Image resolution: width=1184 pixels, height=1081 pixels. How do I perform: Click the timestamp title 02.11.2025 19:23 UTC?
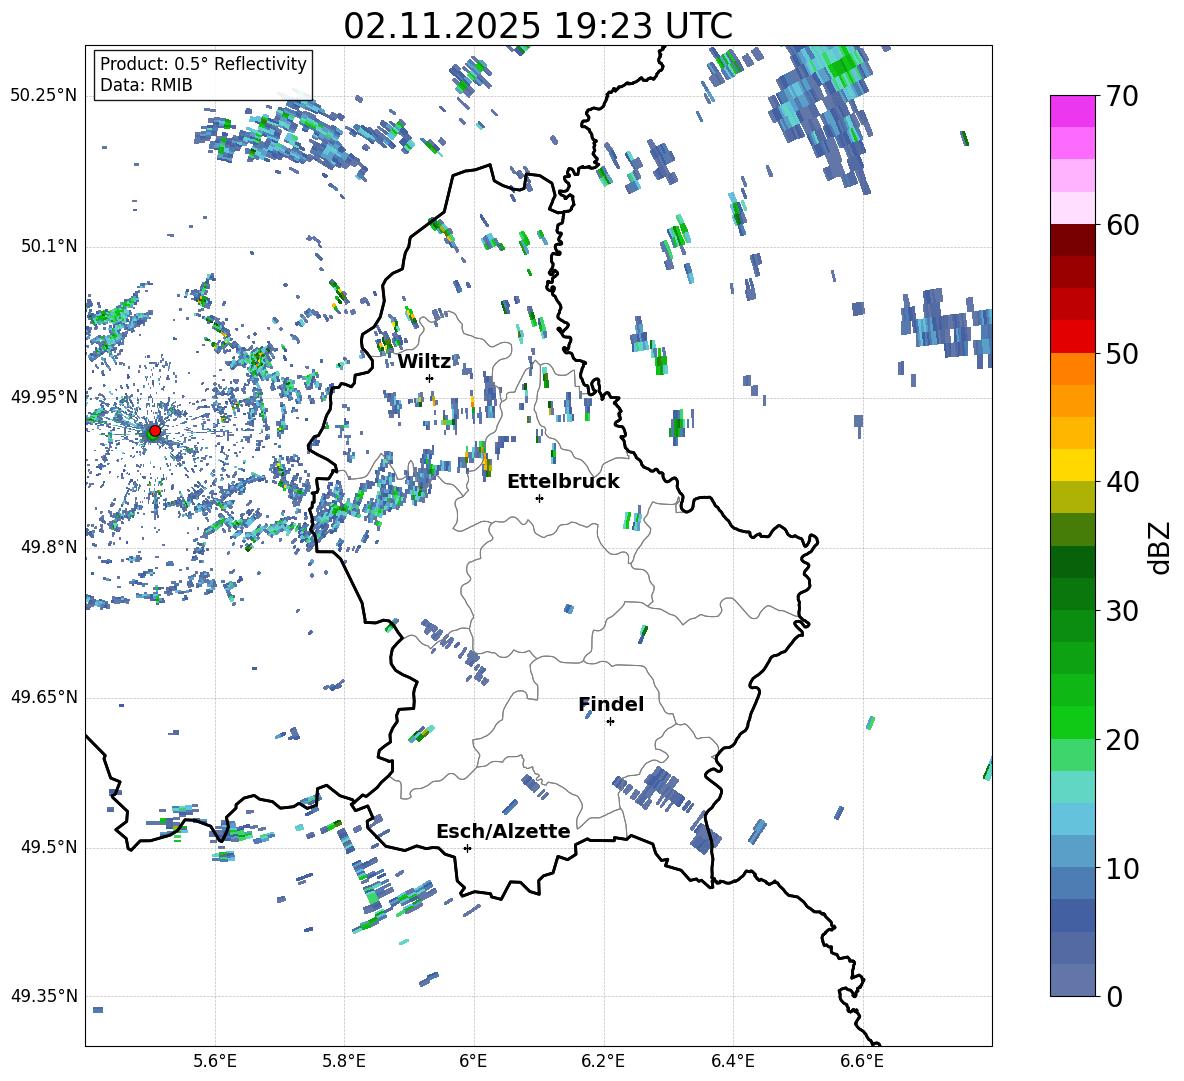[538, 26]
